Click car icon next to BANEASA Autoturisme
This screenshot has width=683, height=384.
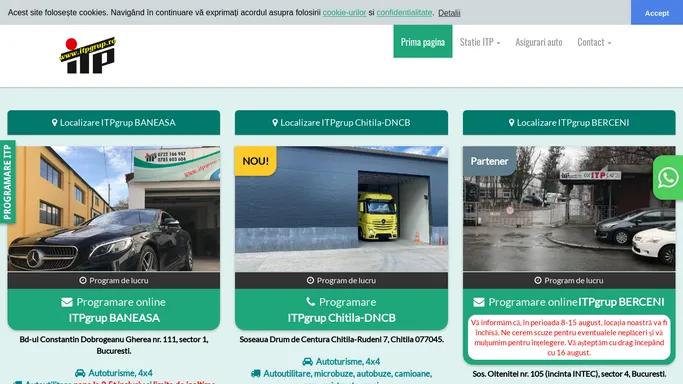tap(80, 373)
